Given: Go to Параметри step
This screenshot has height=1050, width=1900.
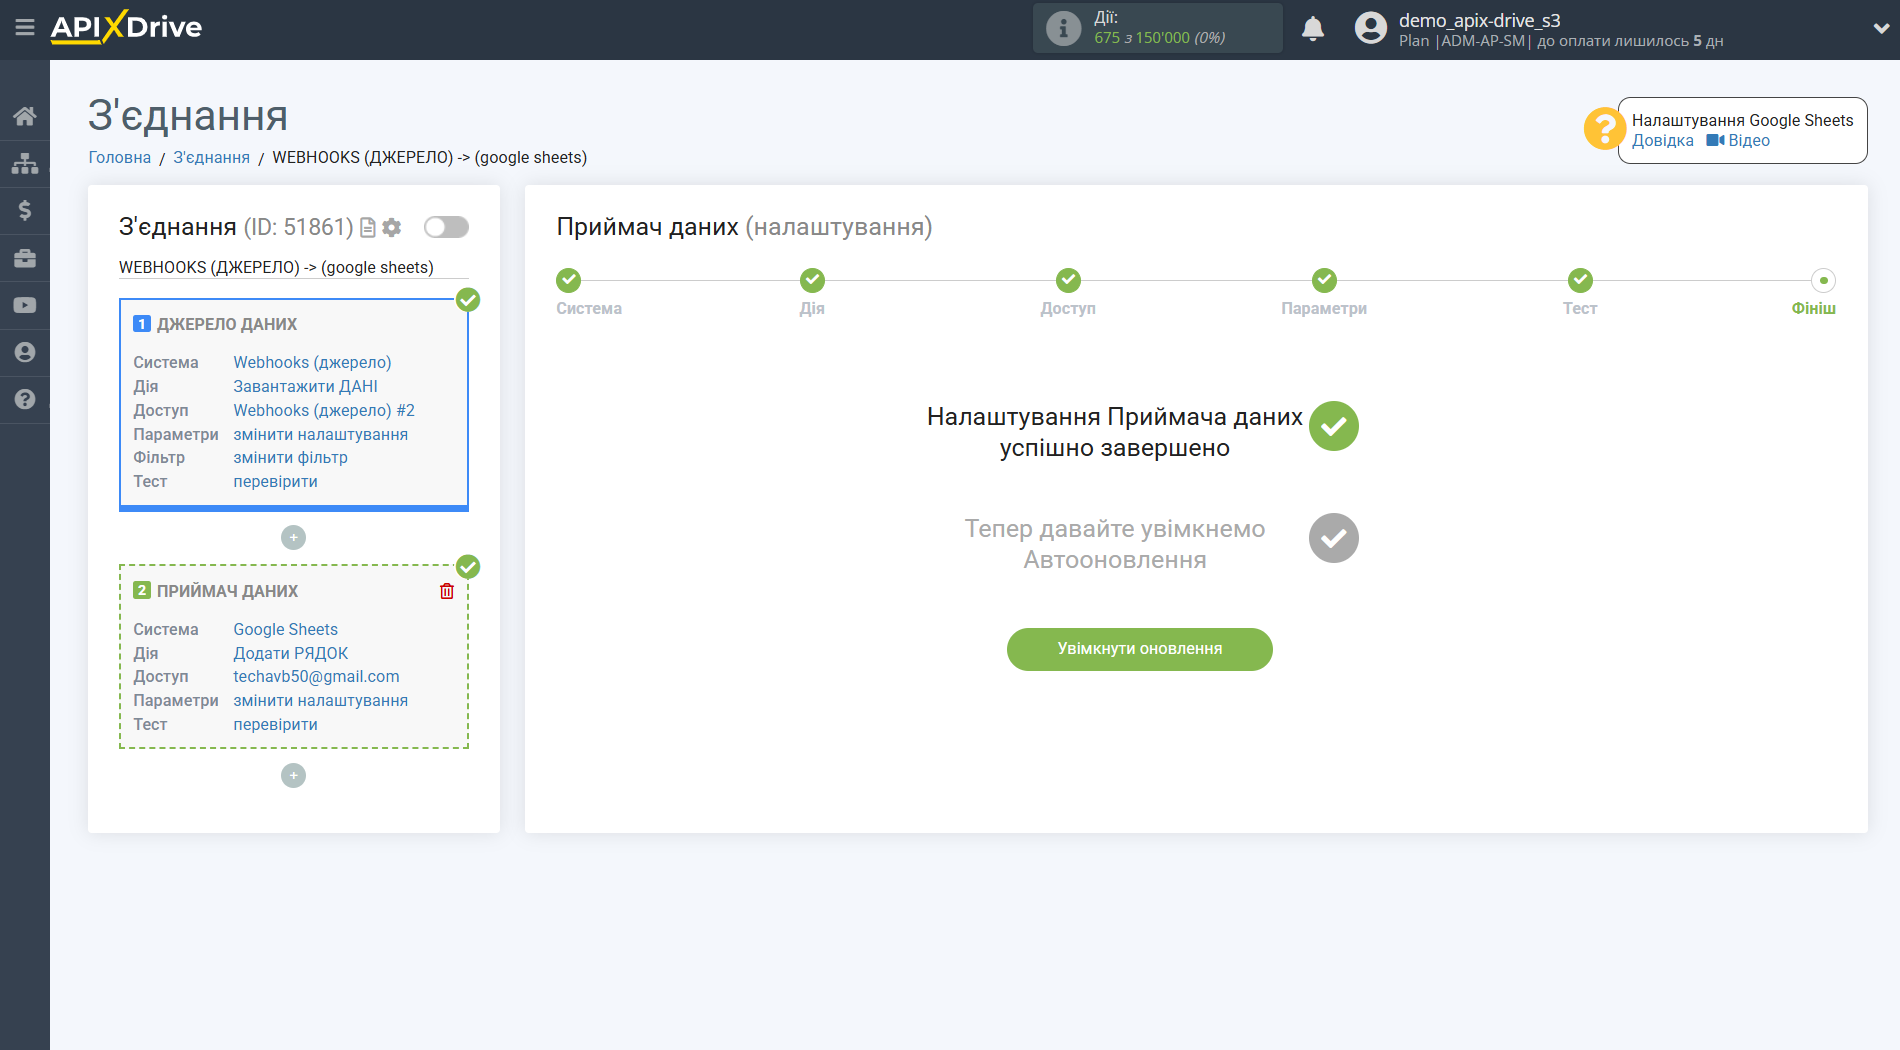Looking at the screenshot, I should coord(1324,280).
